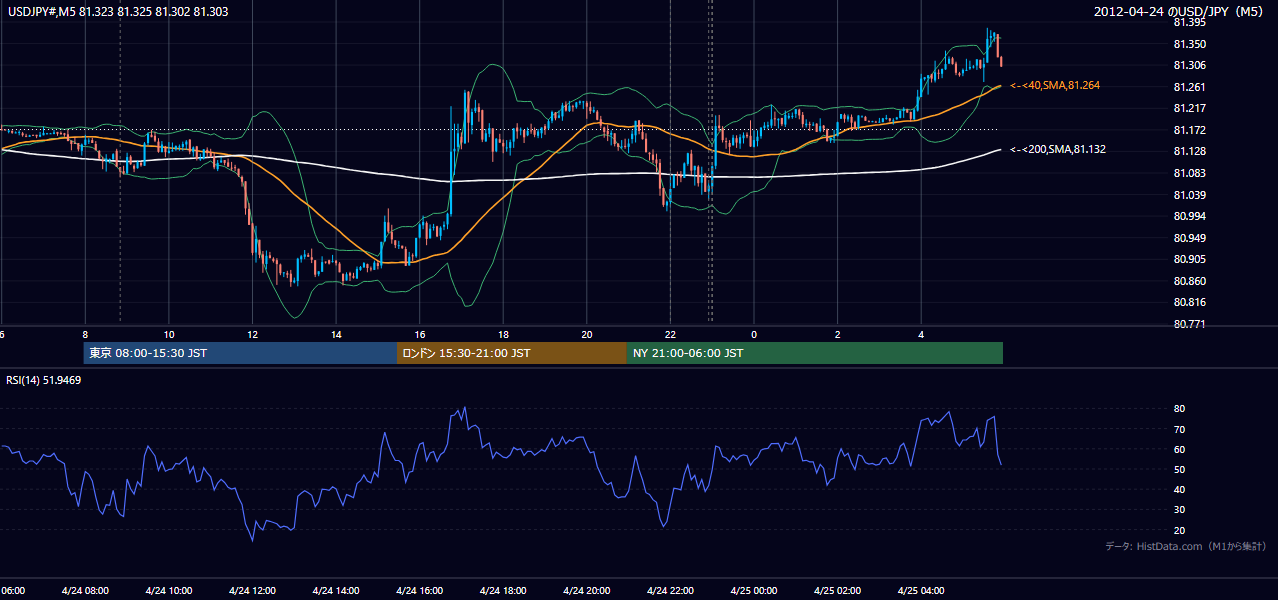Click the 4/24 22:00 time axis label
This screenshot has height=600, width=1278.
670,590
